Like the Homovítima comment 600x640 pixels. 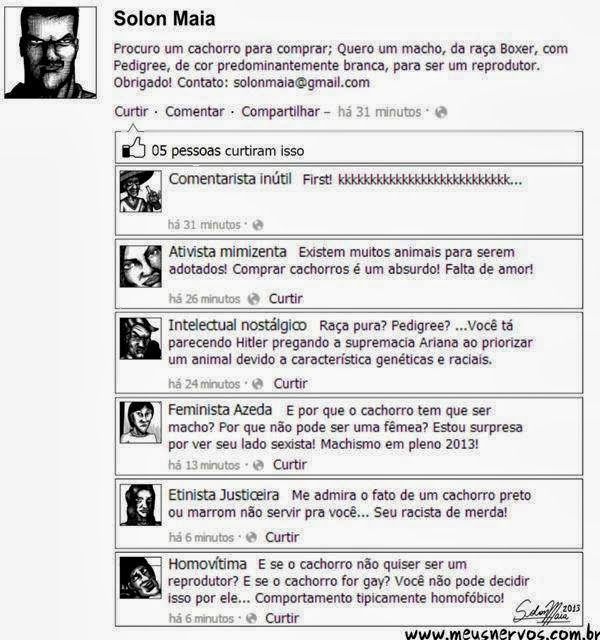(x=282, y=618)
